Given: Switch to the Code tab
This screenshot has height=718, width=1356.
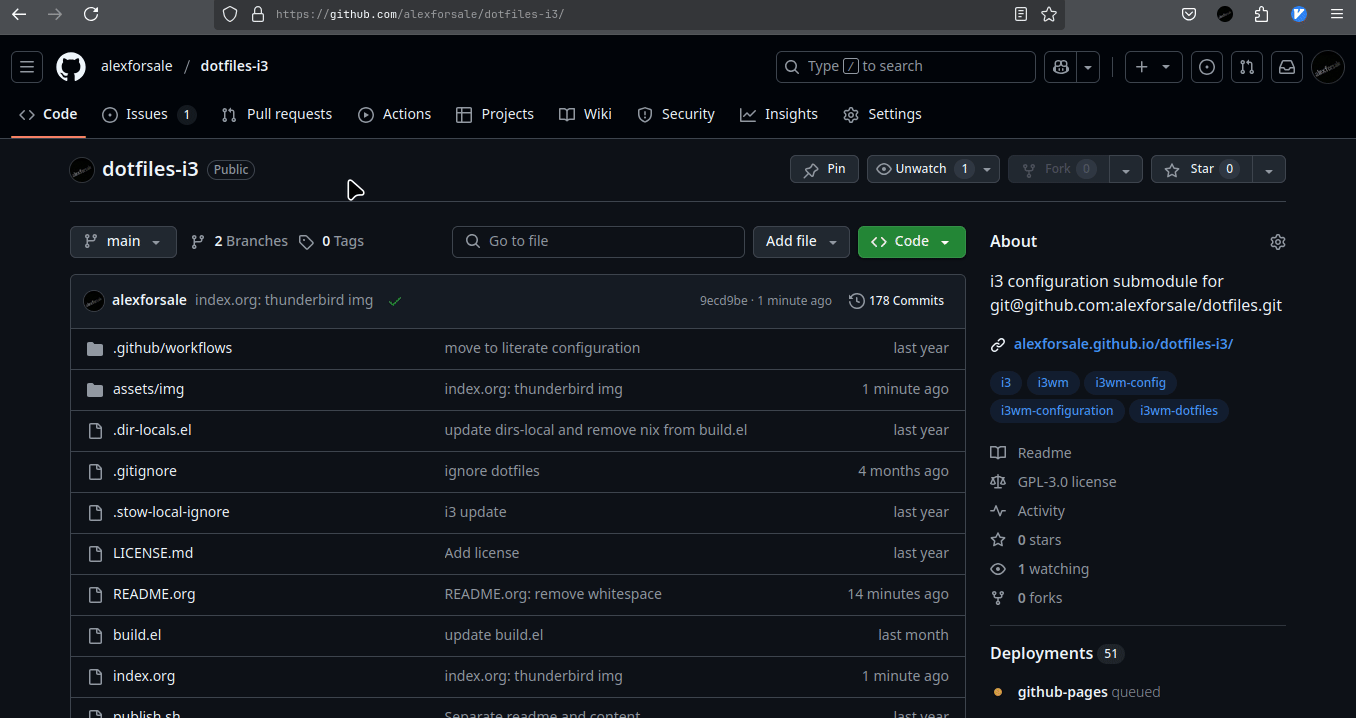Looking at the screenshot, I should pyautogui.click(x=48, y=114).
